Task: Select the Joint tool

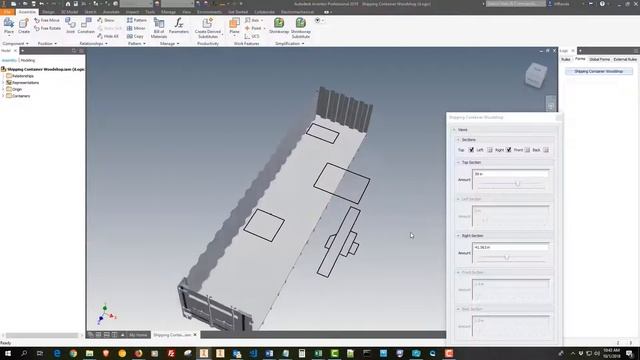Action: pos(70,26)
